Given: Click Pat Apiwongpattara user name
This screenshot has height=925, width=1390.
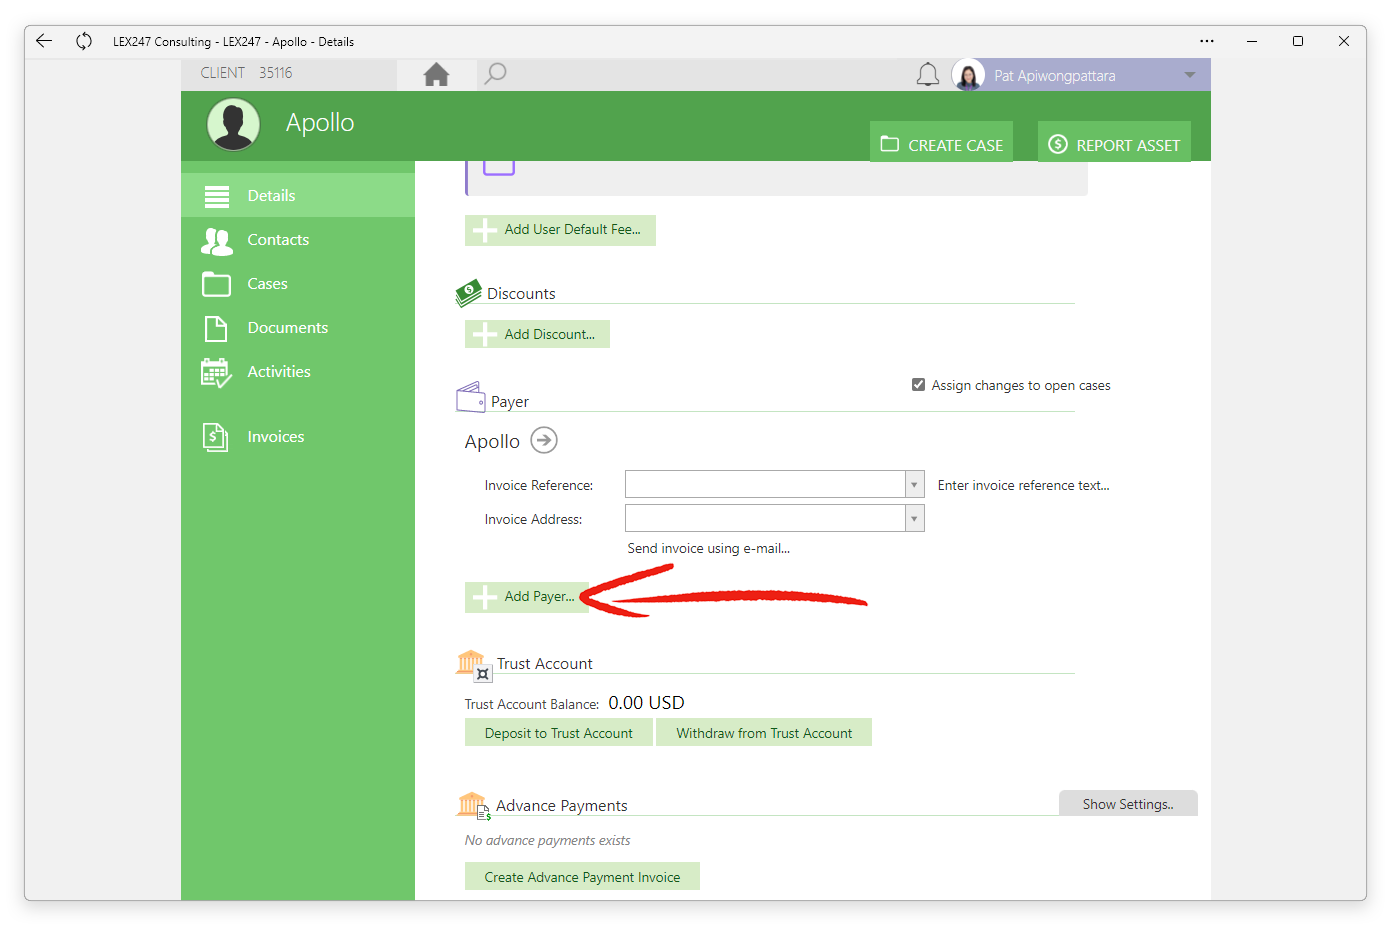Looking at the screenshot, I should (x=1054, y=76).
